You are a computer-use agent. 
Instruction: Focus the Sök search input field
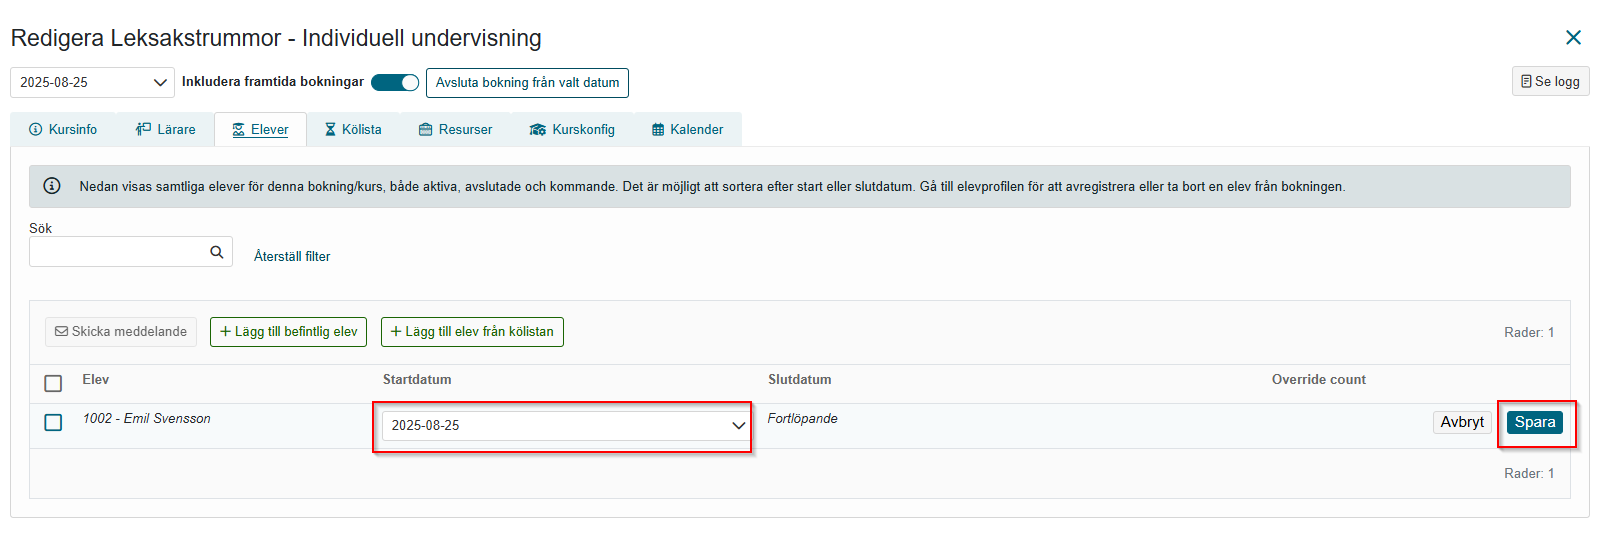(118, 252)
